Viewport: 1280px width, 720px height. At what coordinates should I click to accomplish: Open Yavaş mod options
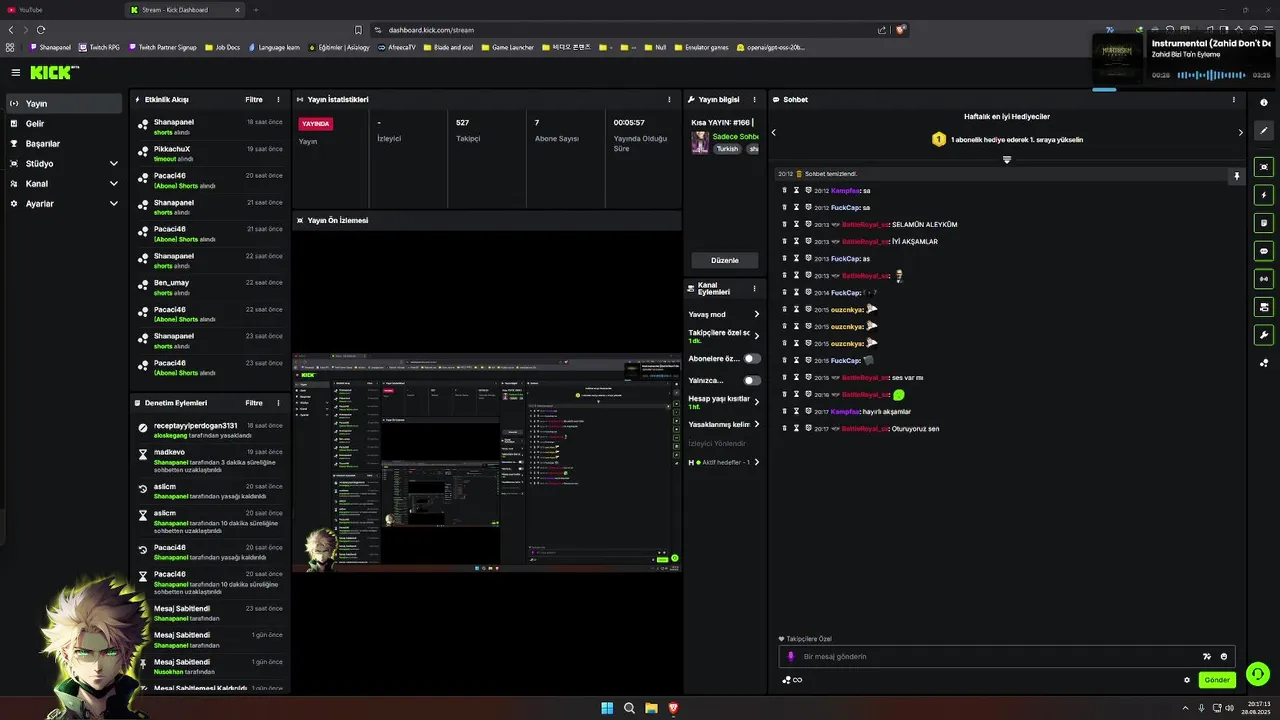click(723, 314)
